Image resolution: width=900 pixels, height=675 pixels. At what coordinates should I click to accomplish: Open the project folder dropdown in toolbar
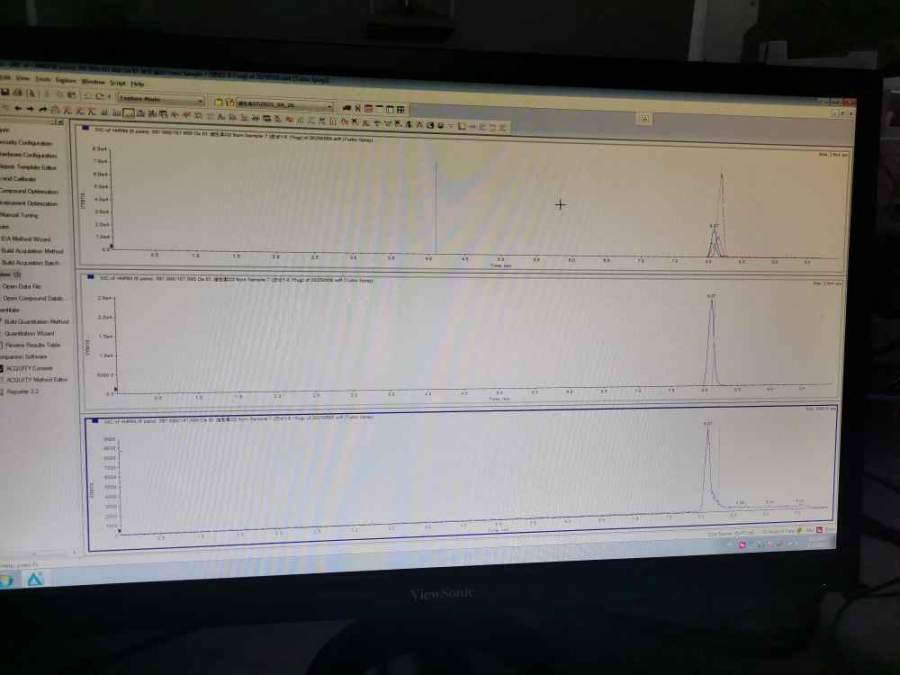pos(284,103)
